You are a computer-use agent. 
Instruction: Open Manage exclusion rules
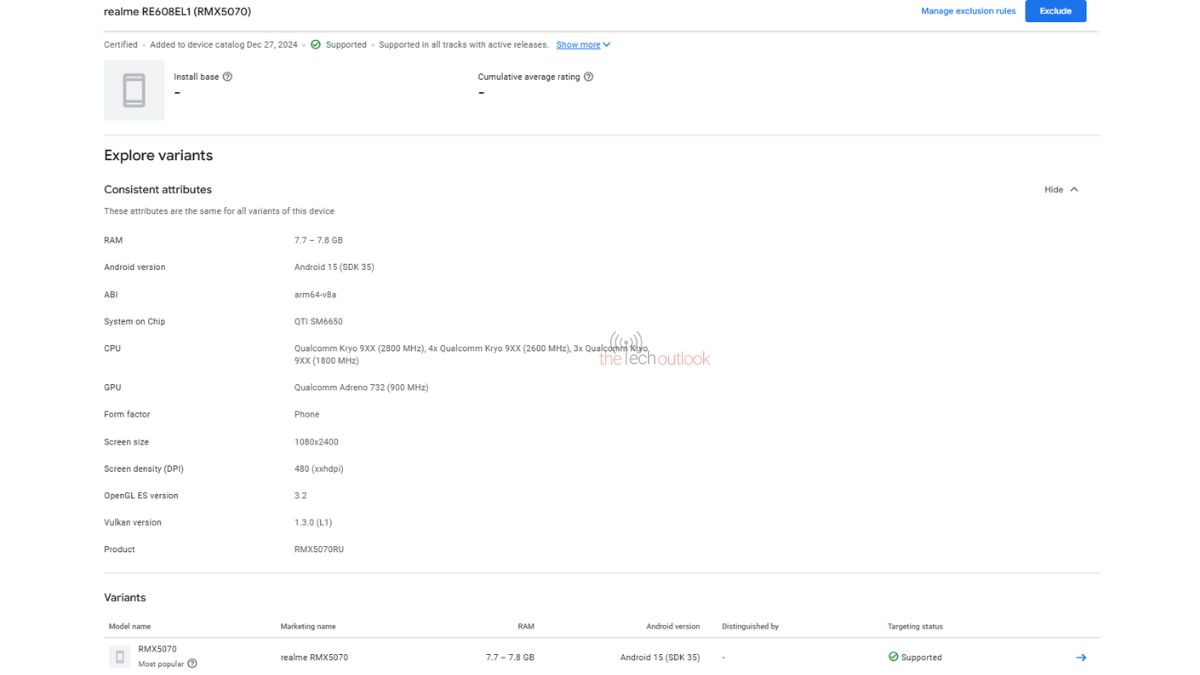pyautogui.click(x=967, y=10)
